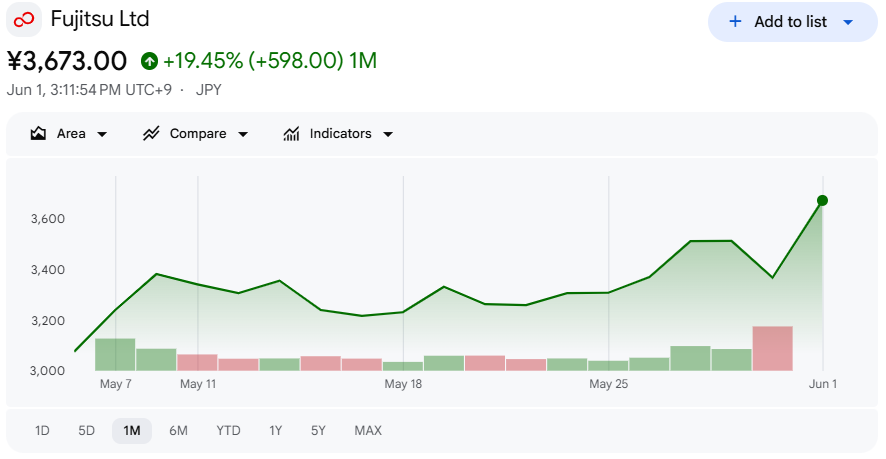Click the plus icon in Add to list
This screenshot has width=886, height=459.
tap(735, 21)
